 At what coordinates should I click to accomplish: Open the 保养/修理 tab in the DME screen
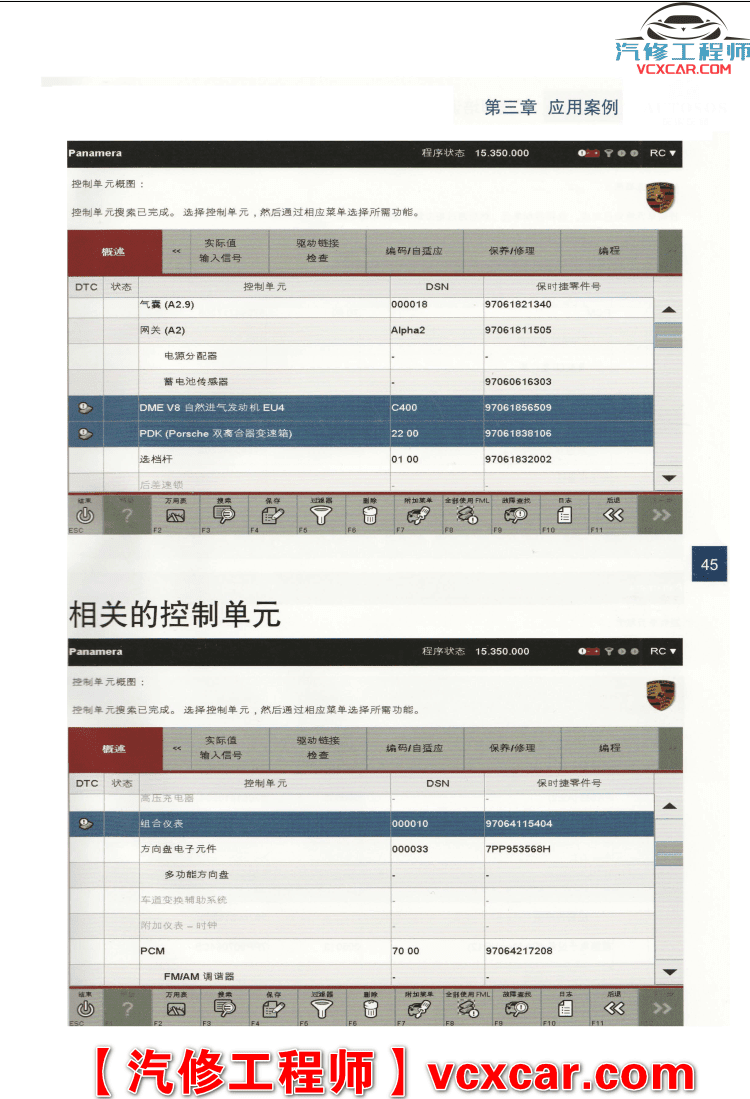pos(512,250)
